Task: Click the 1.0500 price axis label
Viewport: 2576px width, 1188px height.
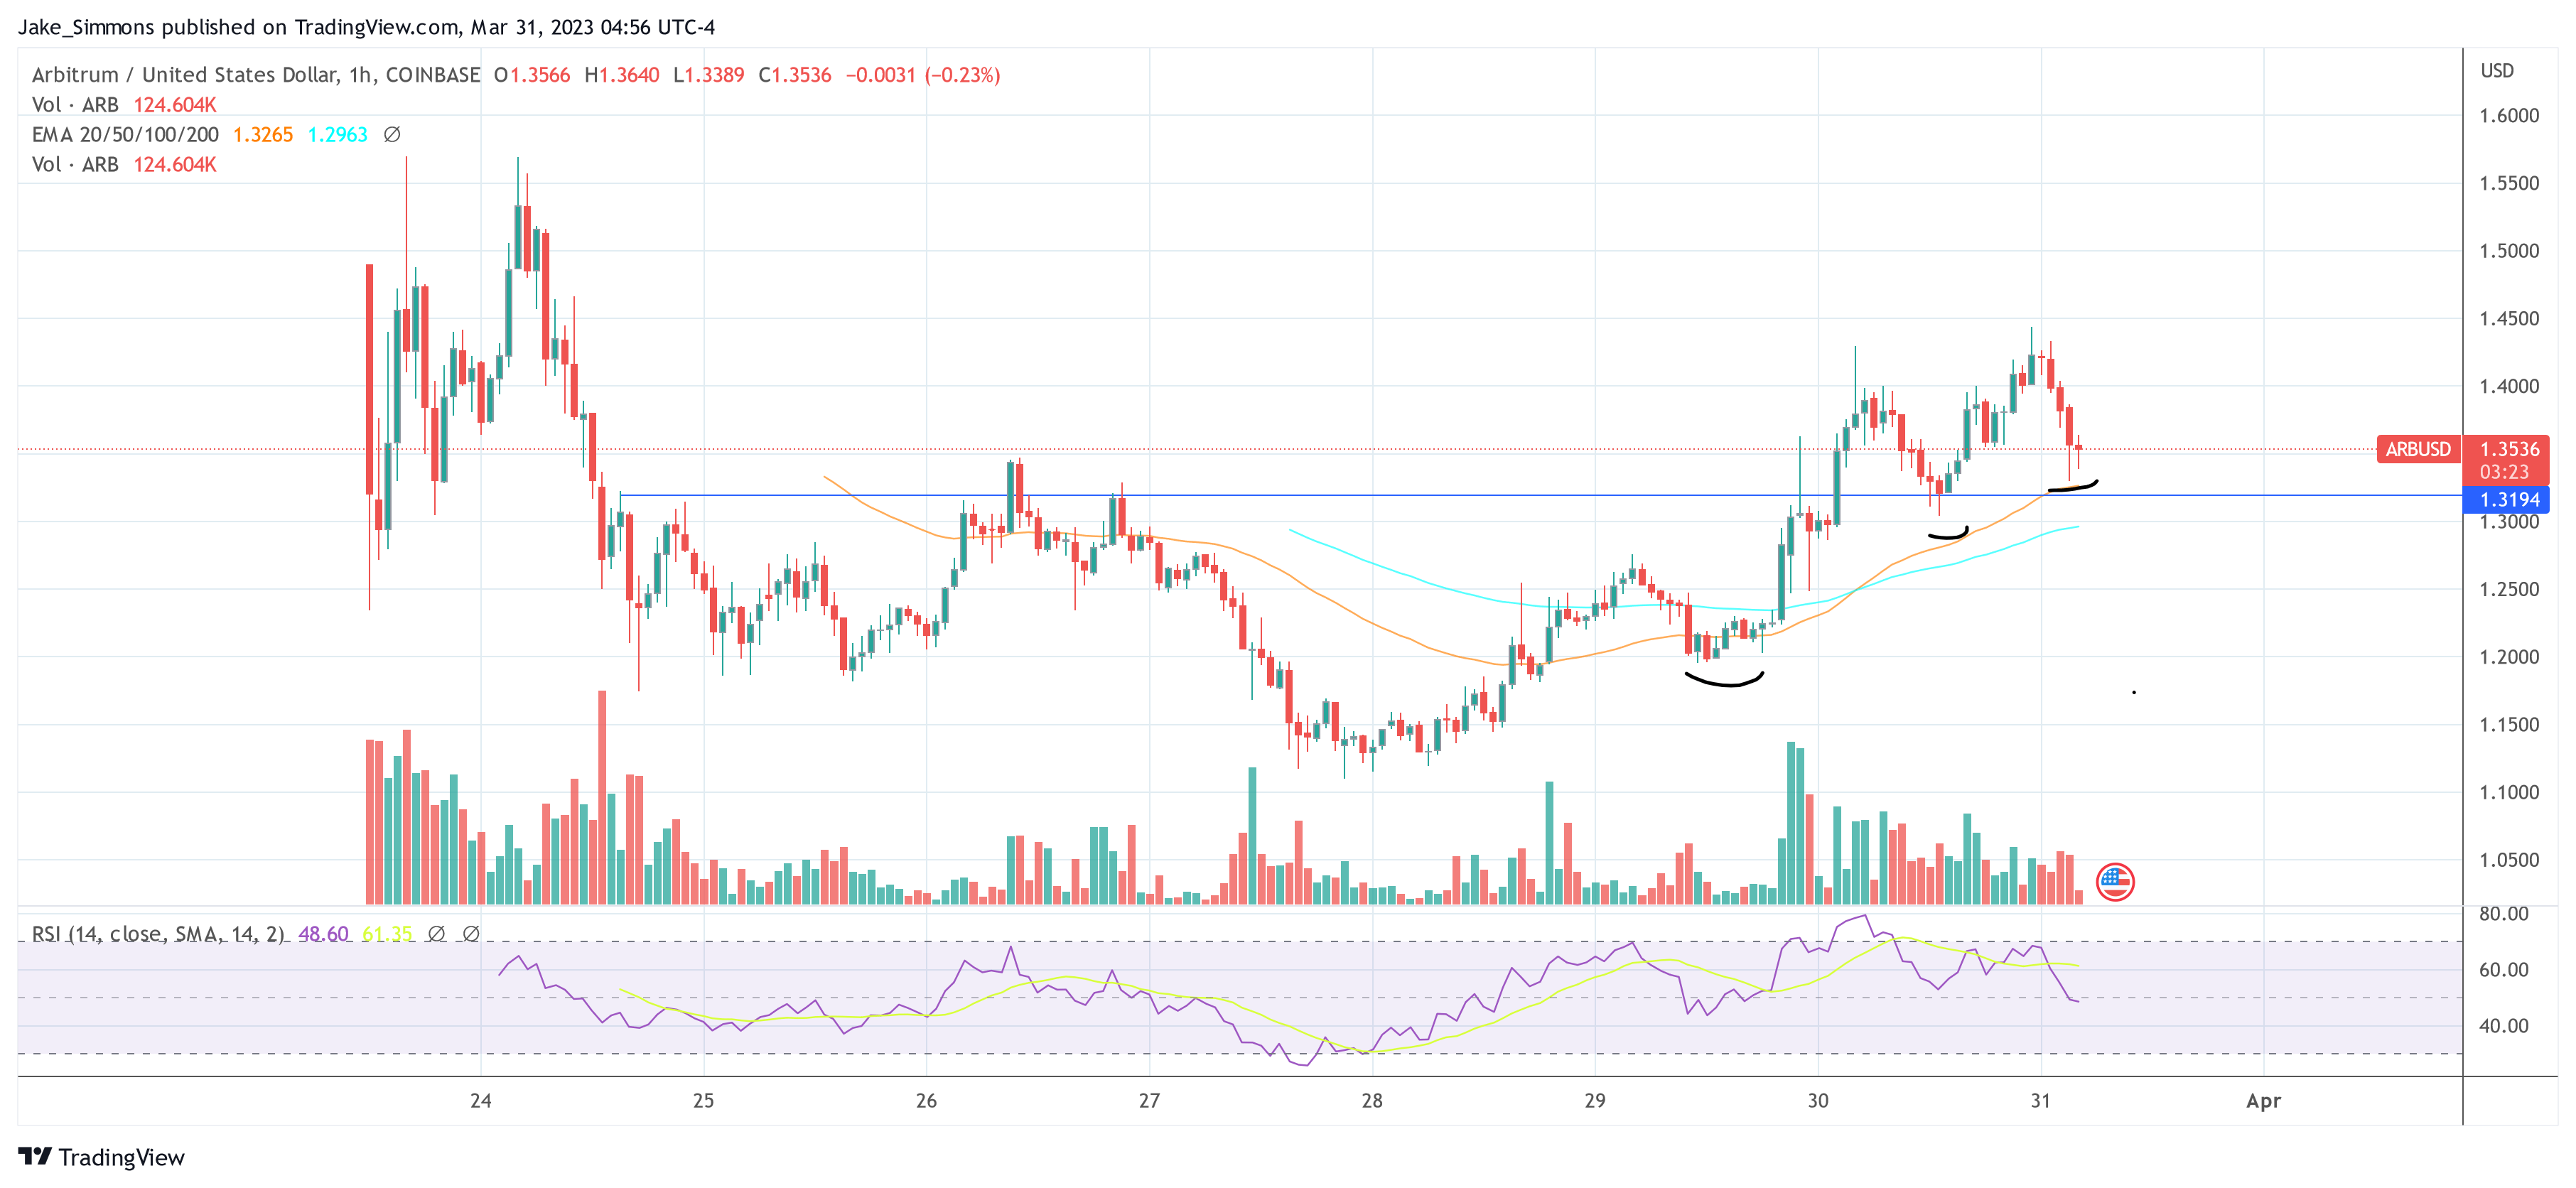Action: click(x=2509, y=860)
